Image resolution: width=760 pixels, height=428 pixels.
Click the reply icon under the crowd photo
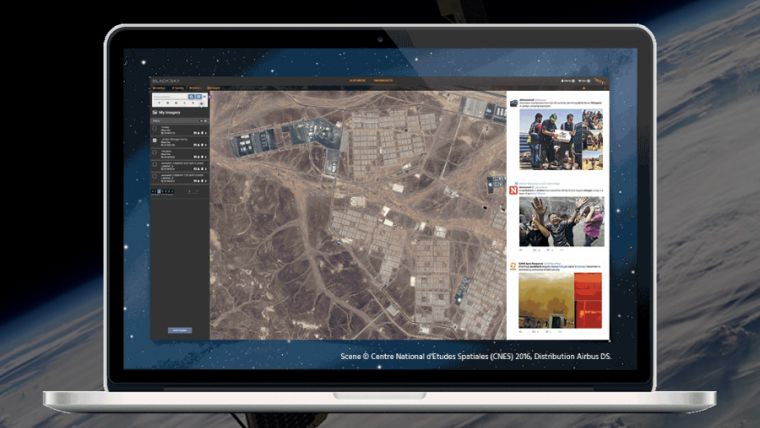(x=522, y=250)
